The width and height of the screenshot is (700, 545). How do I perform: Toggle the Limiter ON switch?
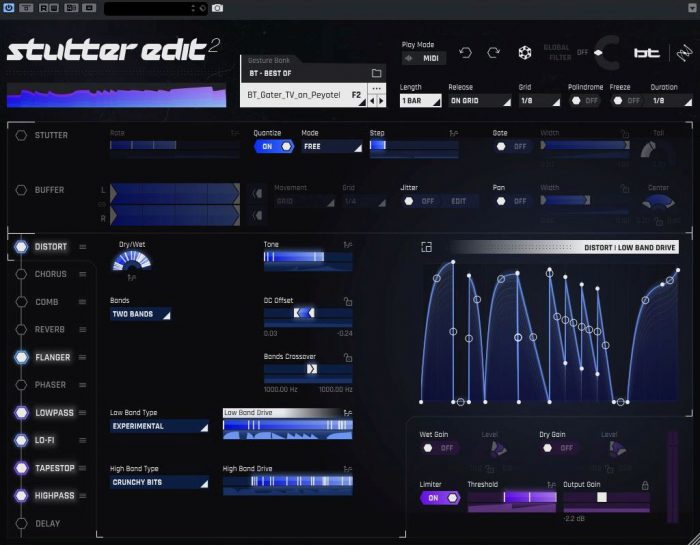[440, 498]
